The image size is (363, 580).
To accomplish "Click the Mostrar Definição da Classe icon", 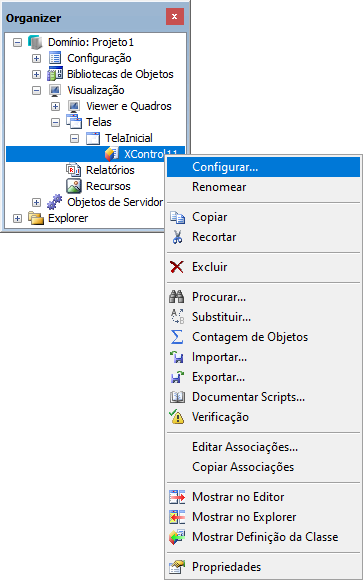I will tap(177, 537).
